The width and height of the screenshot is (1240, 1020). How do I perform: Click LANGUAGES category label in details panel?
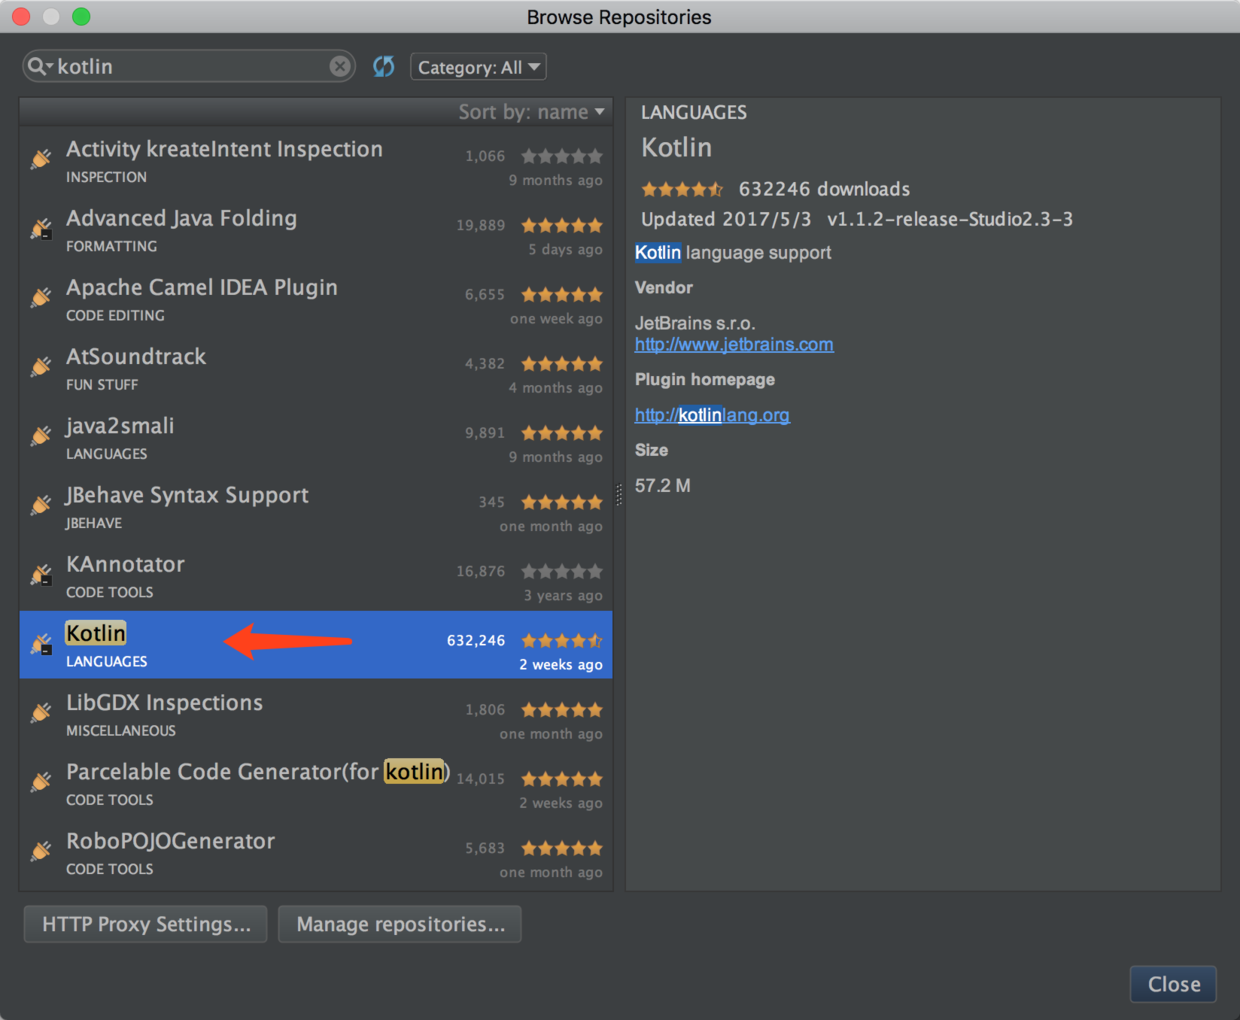(x=694, y=112)
